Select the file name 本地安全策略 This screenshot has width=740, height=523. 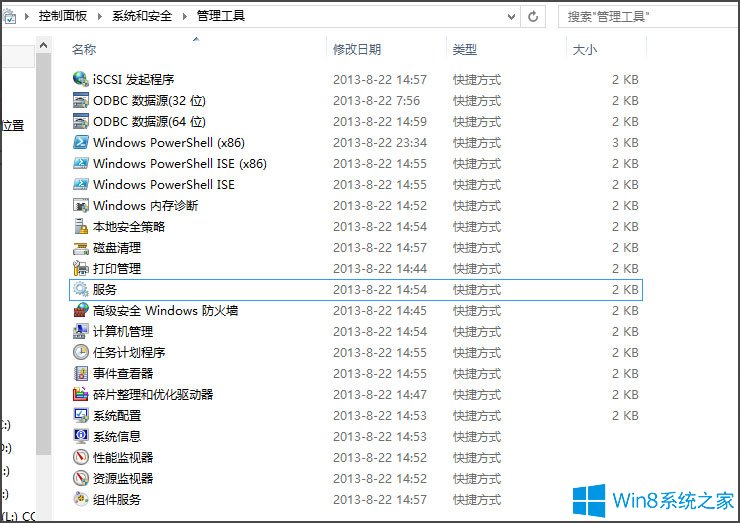(129, 227)
